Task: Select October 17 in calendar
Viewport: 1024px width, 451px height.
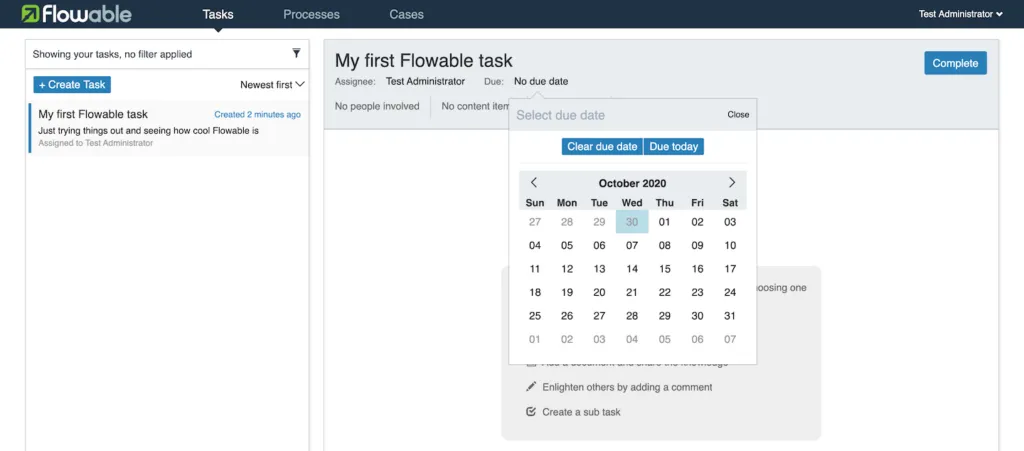Action: [x=730, y=269]
